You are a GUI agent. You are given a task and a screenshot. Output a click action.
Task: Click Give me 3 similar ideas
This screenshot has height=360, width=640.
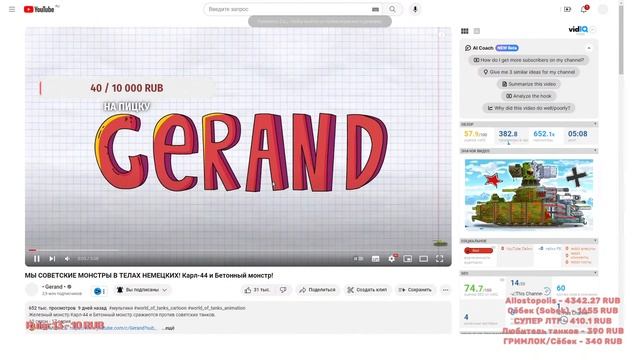point(529,72)
